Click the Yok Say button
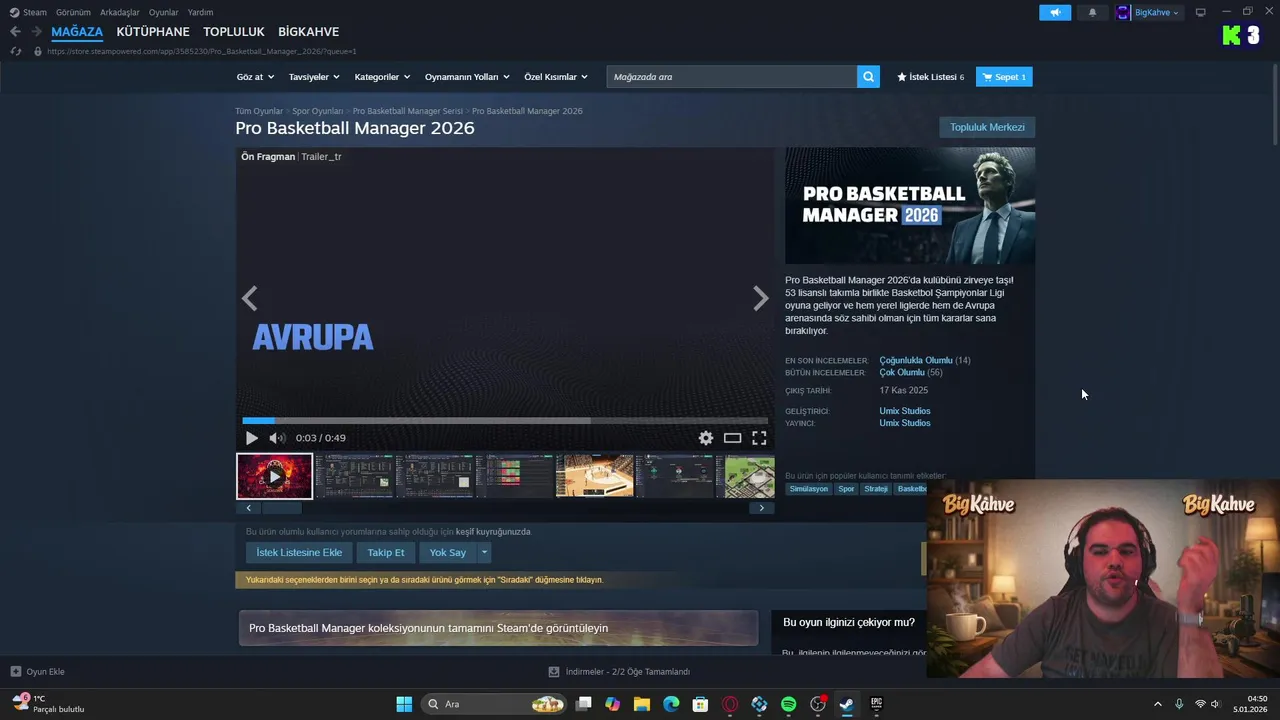This screenshot has width=1280, height=720. coord(448,552)
